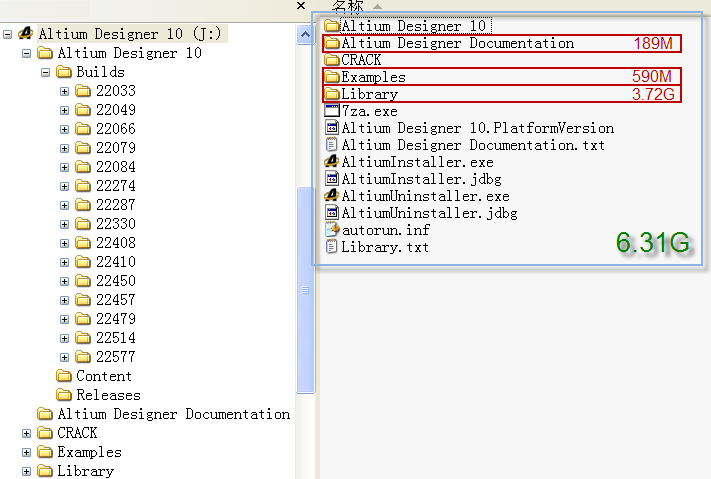This screenshot has height=479, width=711.
Task: Select the 22514 folder icon
Action: [x=83, y=338]
